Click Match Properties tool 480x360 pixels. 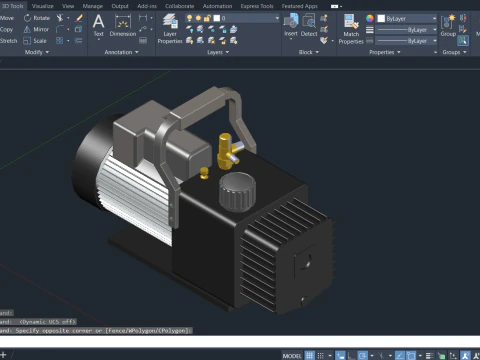tap(351, 29)
